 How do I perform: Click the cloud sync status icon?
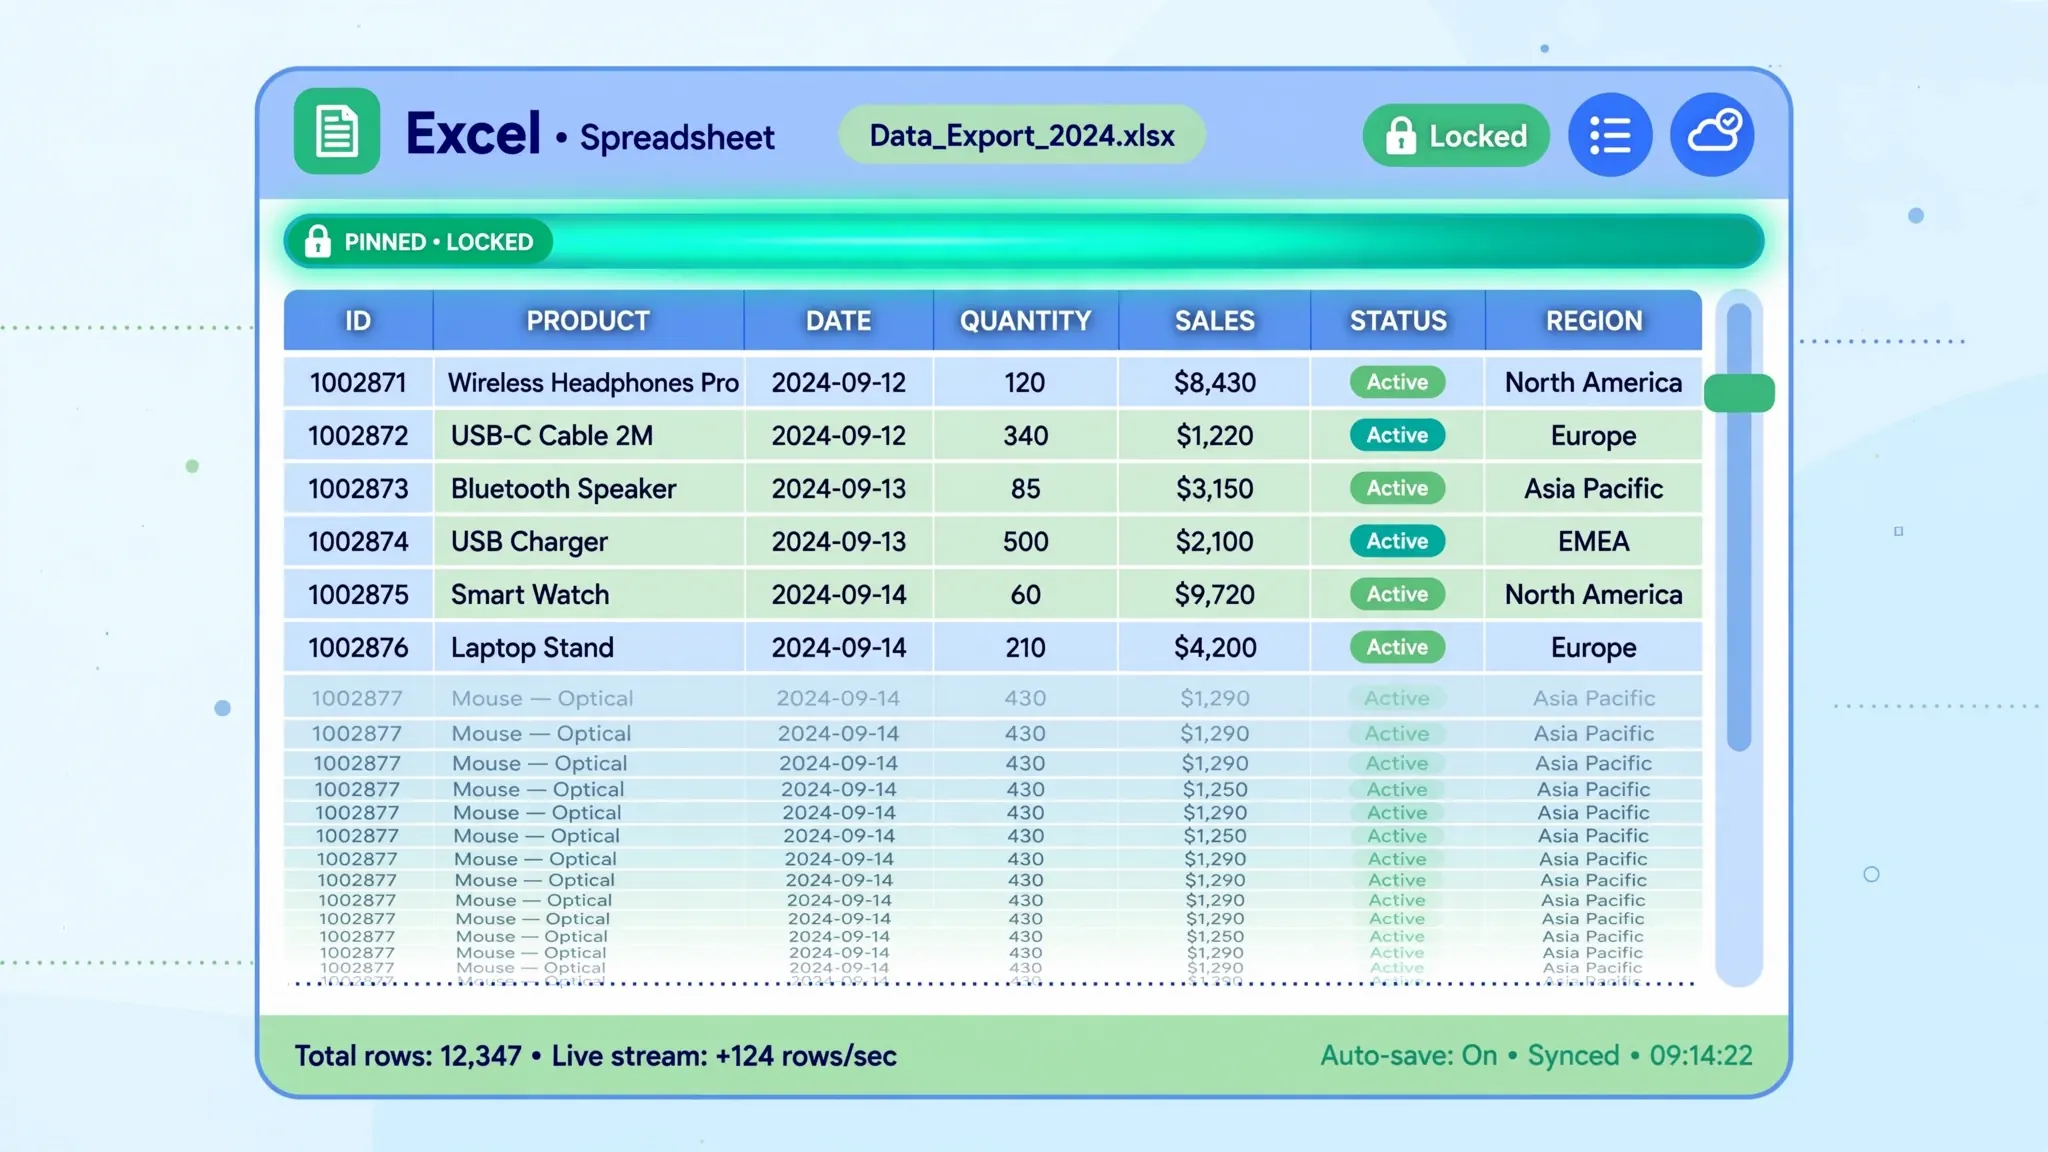pos(1712,135)
